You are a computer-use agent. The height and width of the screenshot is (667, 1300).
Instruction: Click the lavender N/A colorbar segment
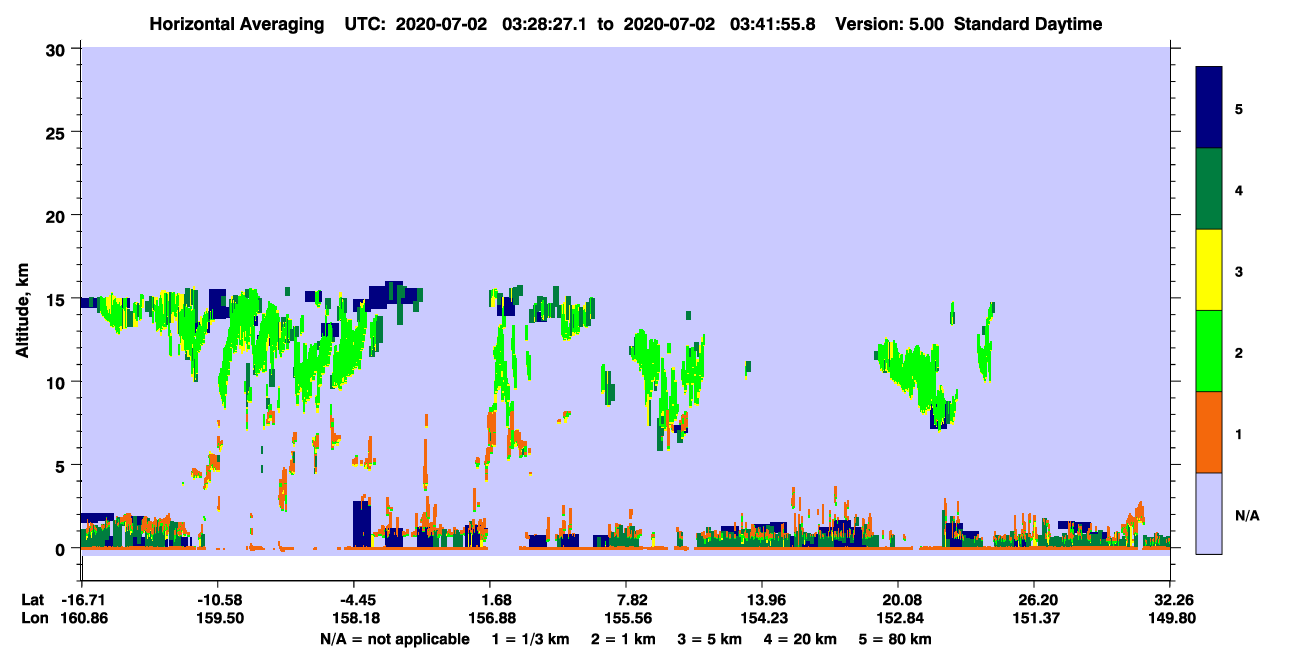click(1209, 513)
